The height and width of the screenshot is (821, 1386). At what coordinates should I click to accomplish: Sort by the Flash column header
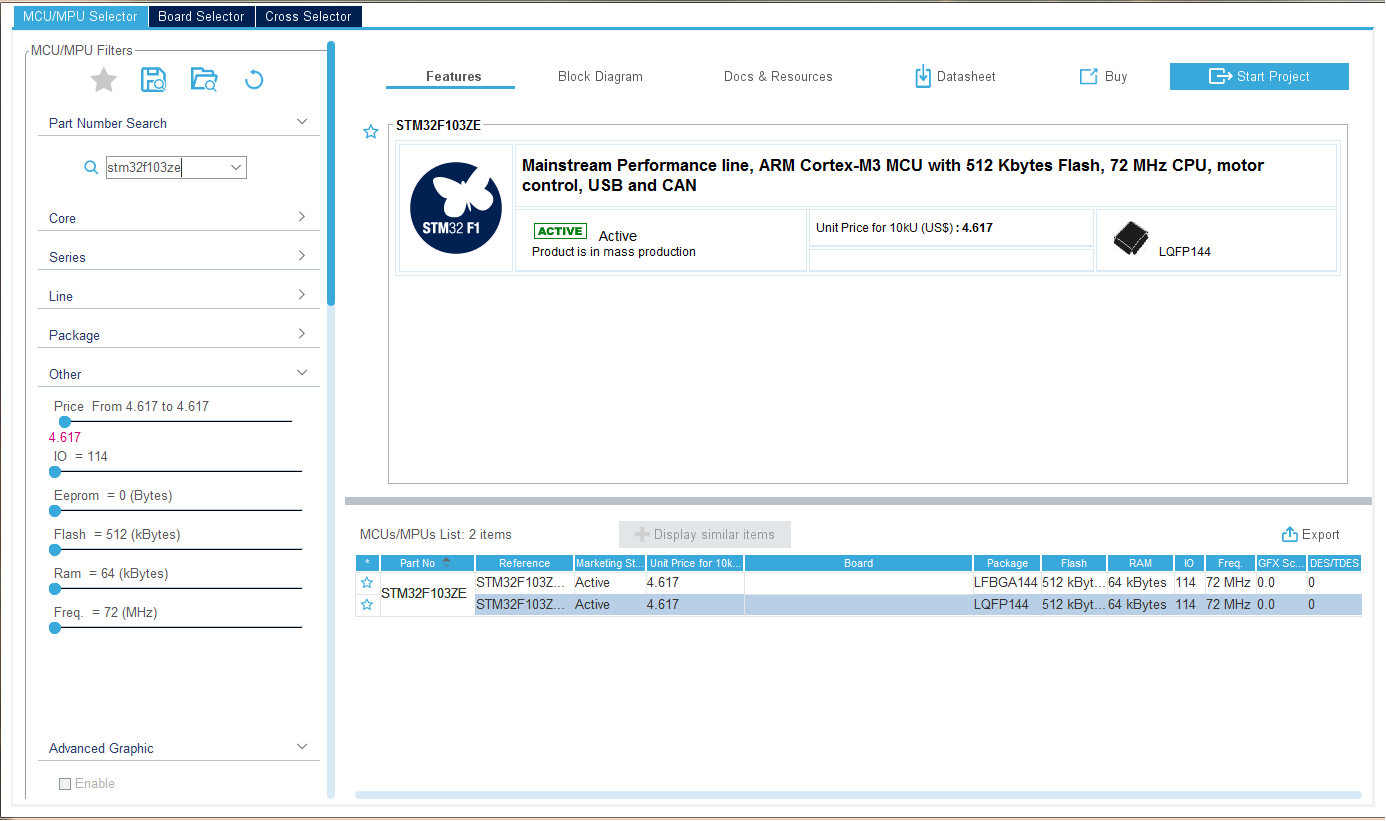[1074, 563]
